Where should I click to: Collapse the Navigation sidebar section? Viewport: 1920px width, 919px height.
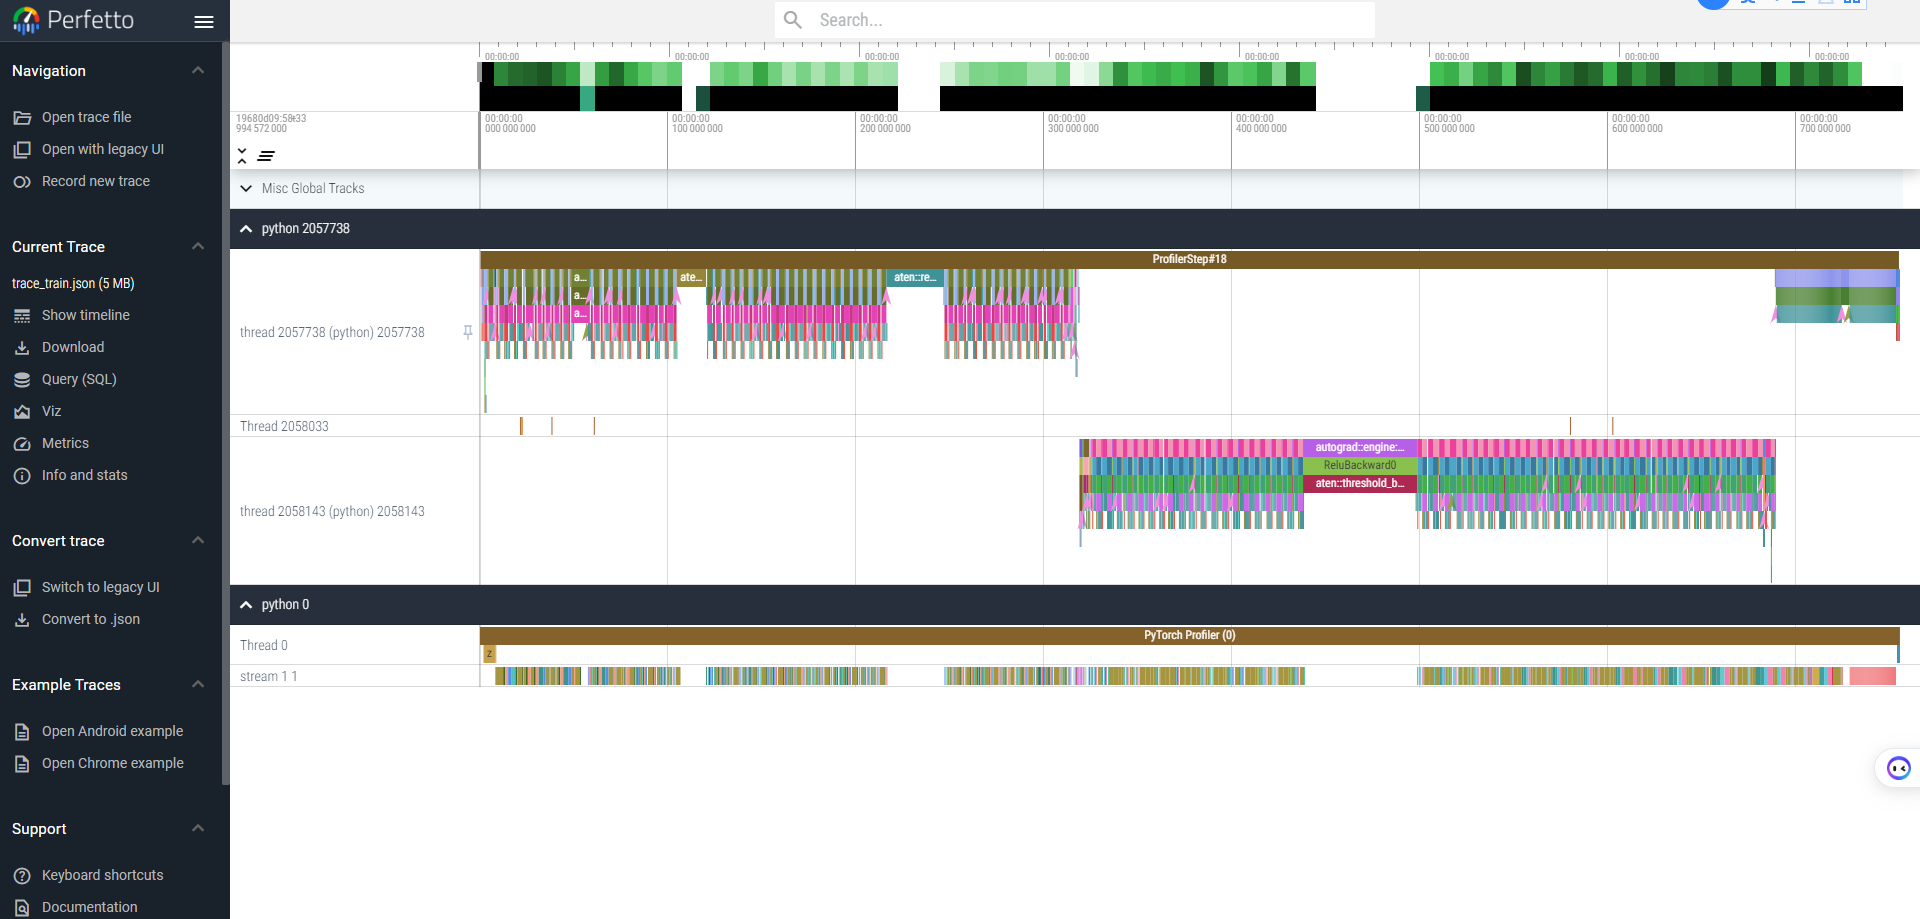(x=198, y=70)
